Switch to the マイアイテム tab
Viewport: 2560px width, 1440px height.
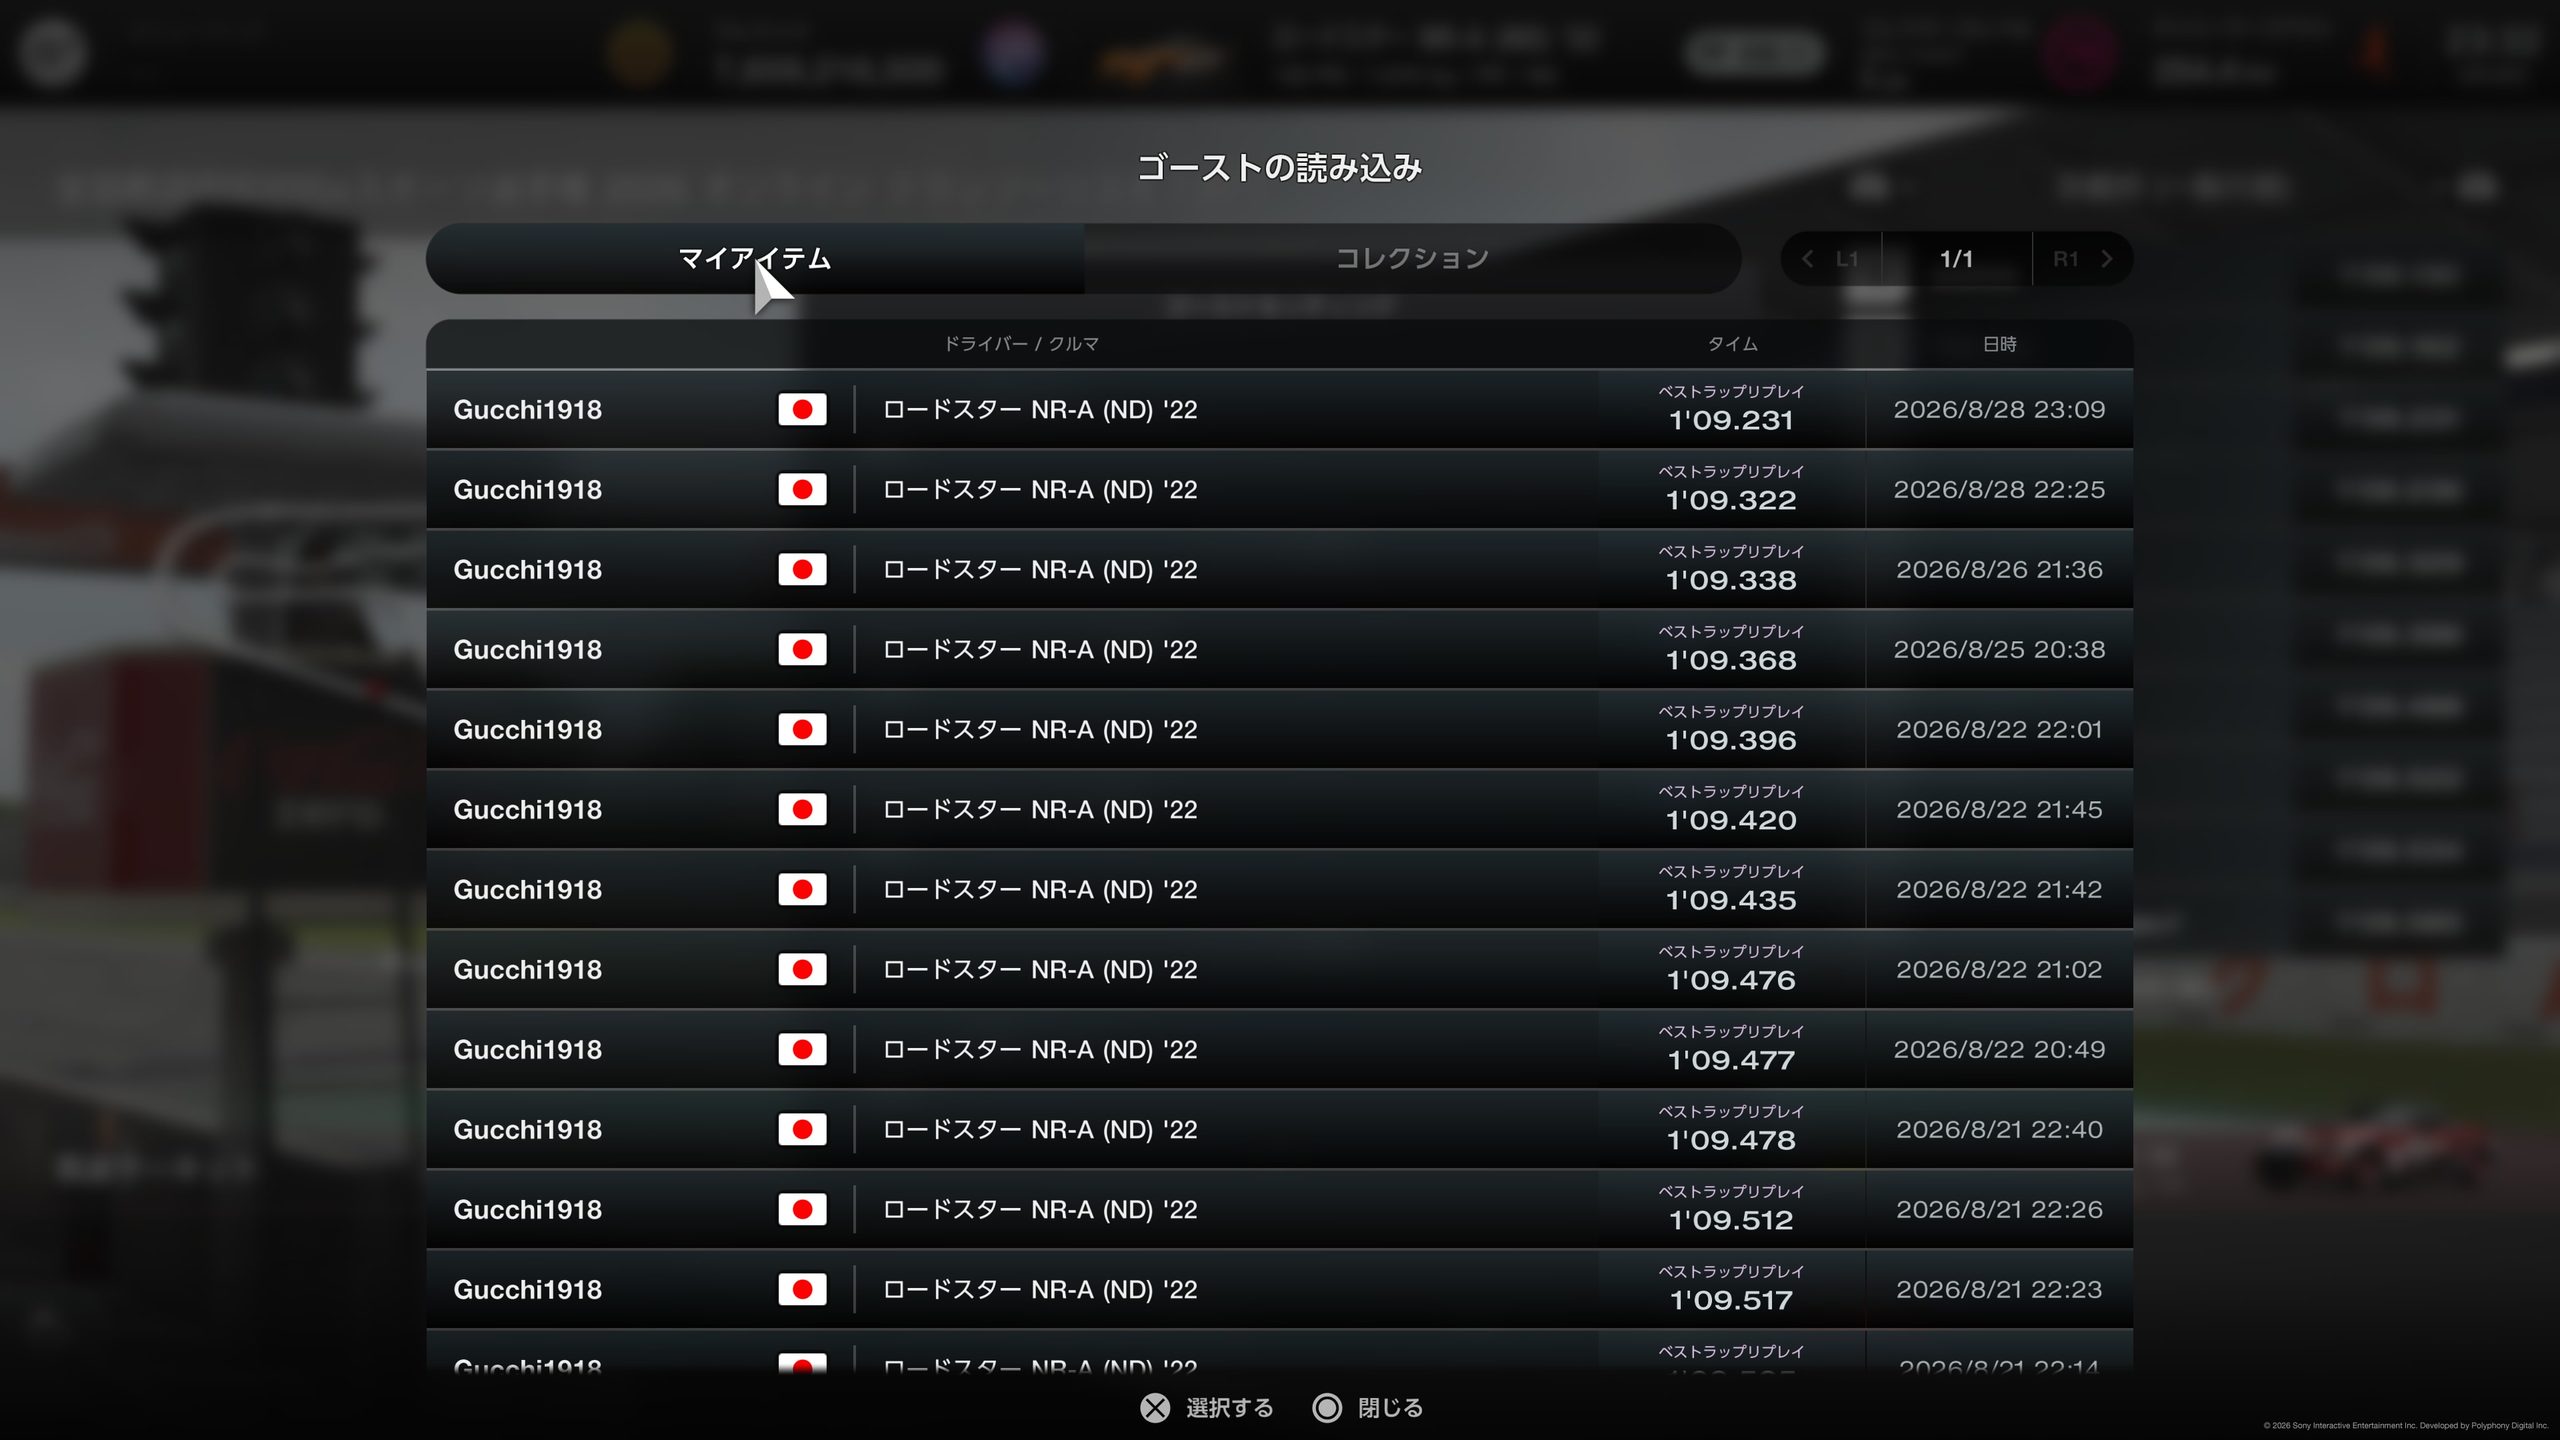[755, 259]
